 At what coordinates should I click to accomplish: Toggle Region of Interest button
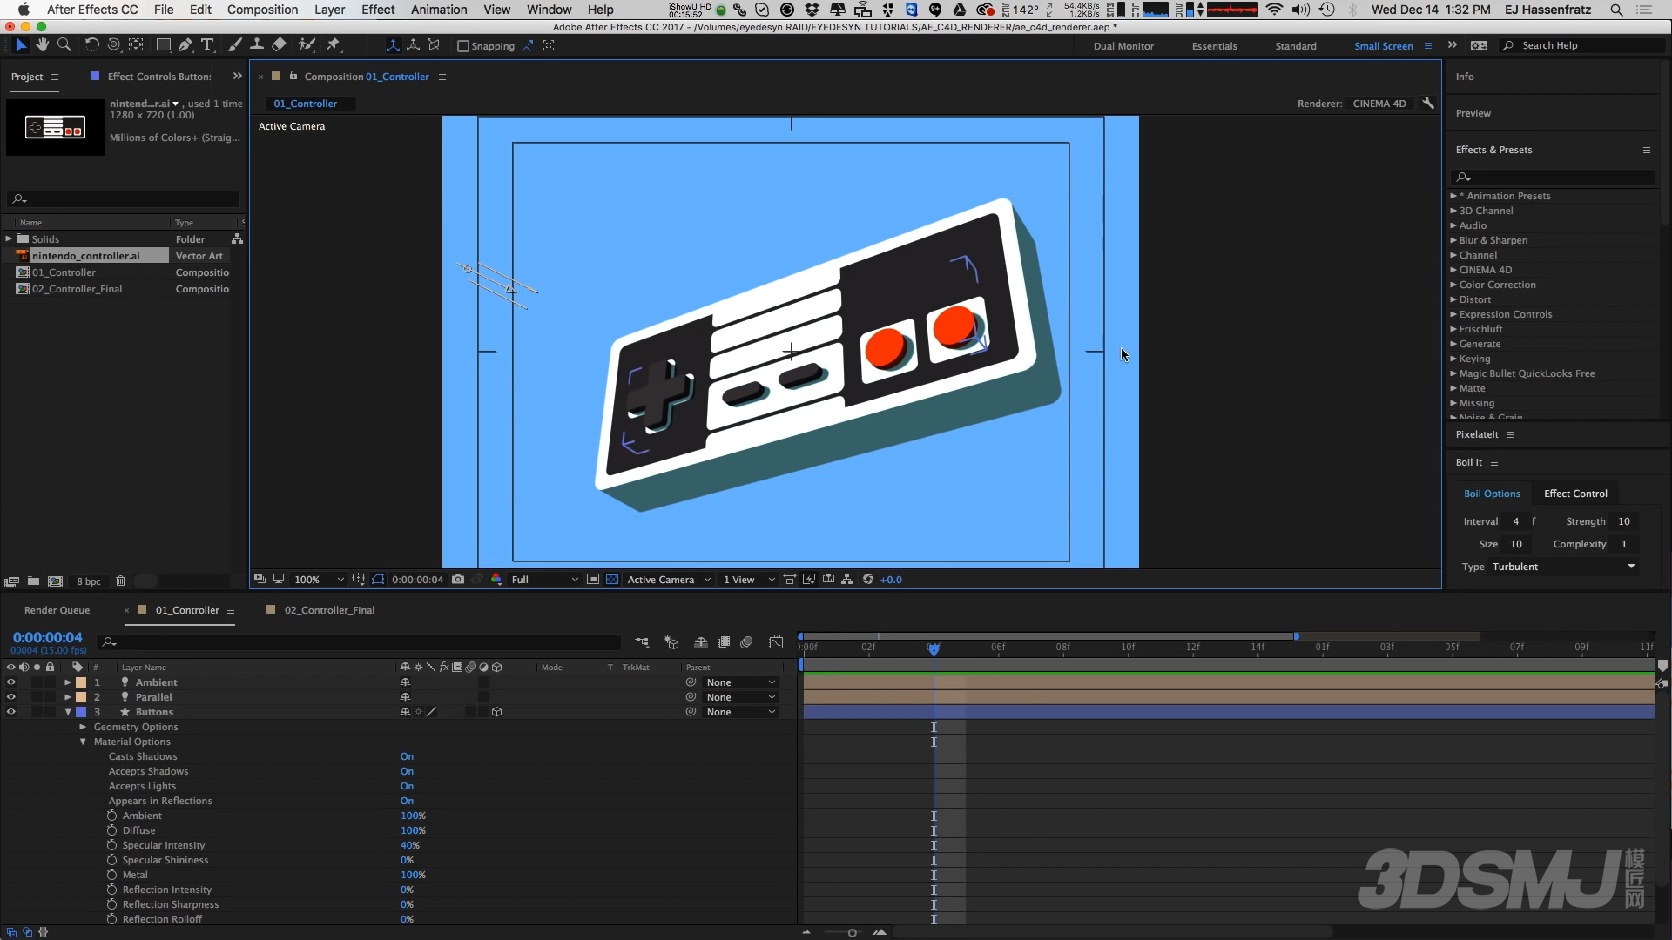click(x=593, y=579)
